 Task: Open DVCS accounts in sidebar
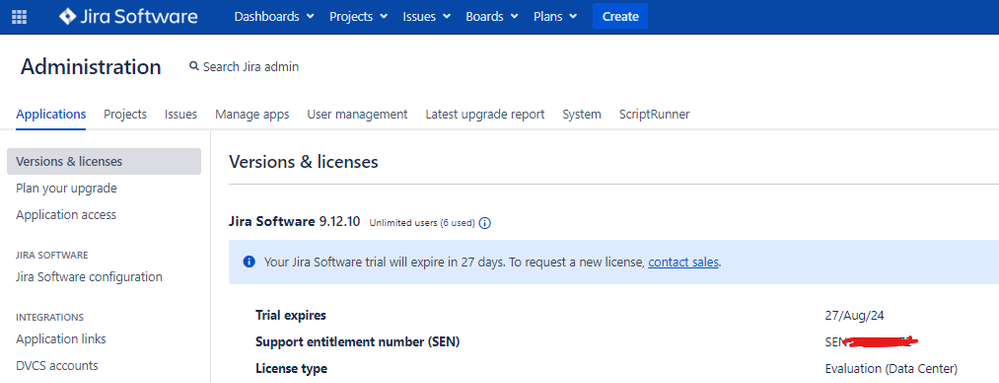57,365
